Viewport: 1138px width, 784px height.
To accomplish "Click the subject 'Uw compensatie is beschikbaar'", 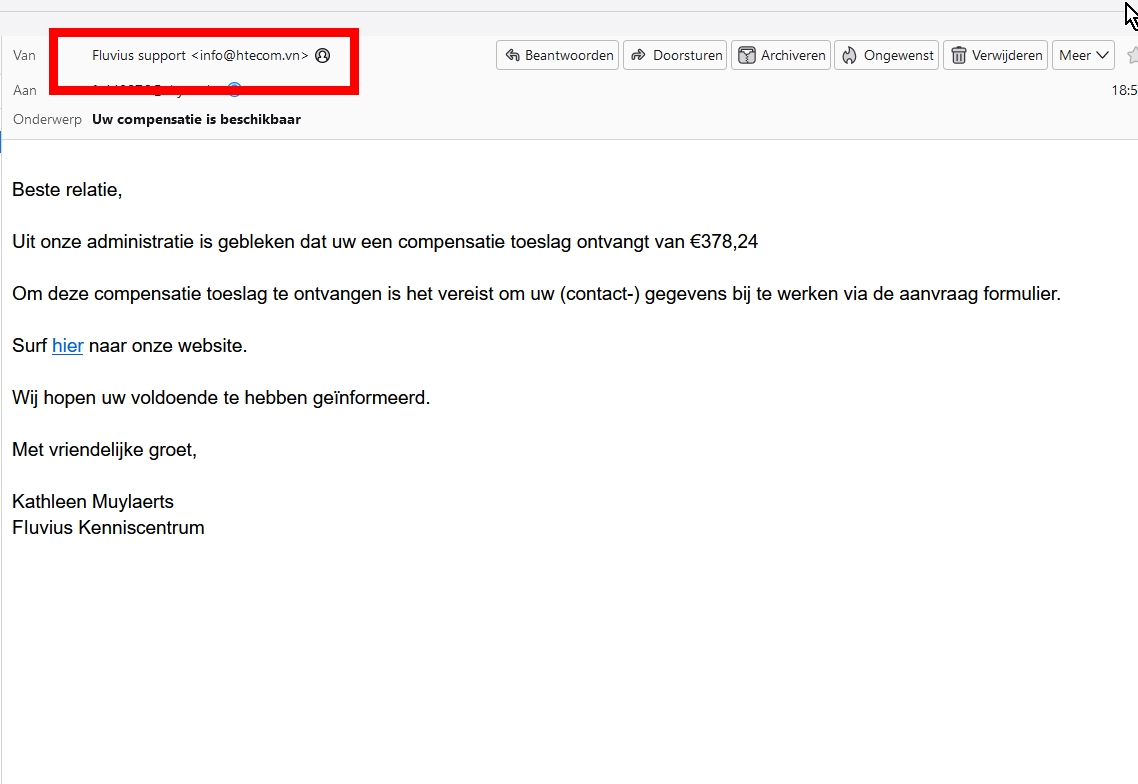I will click(196, 119).
